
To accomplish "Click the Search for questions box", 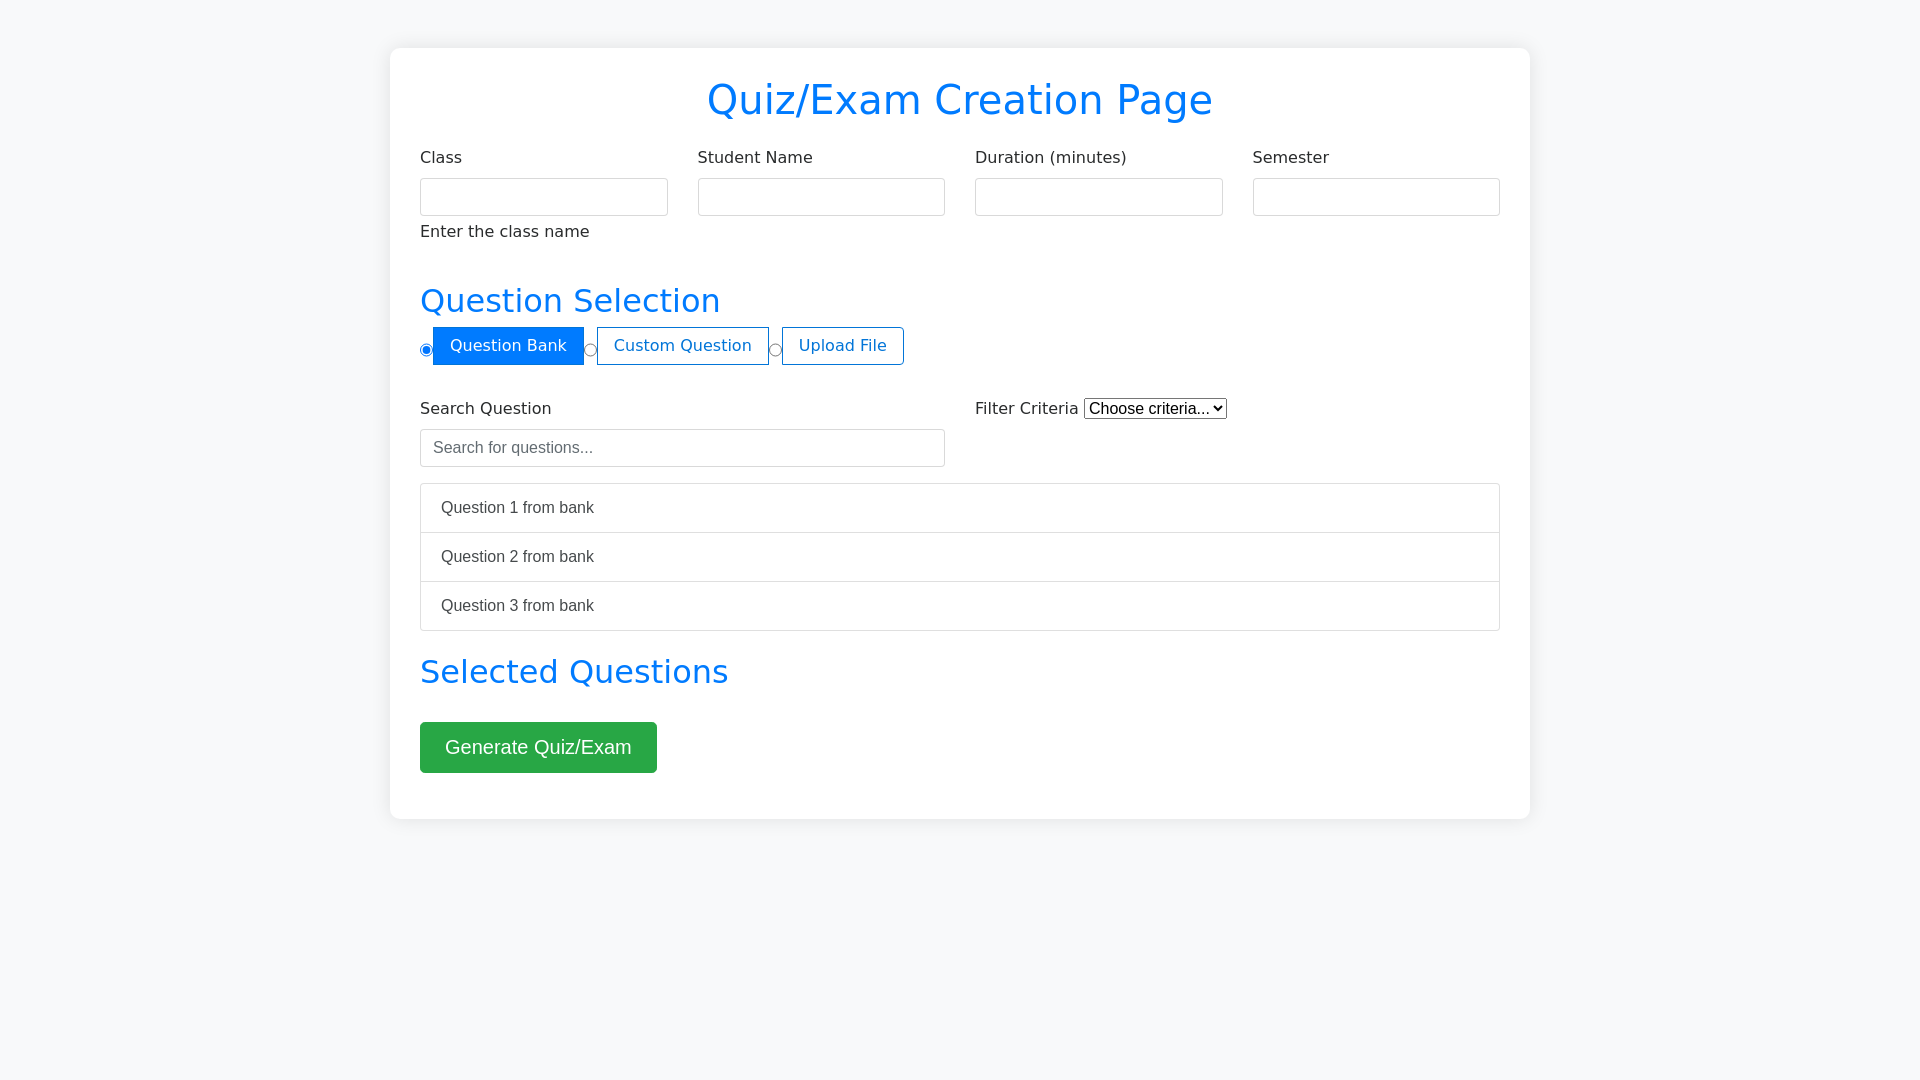I will tap(682, 448).
